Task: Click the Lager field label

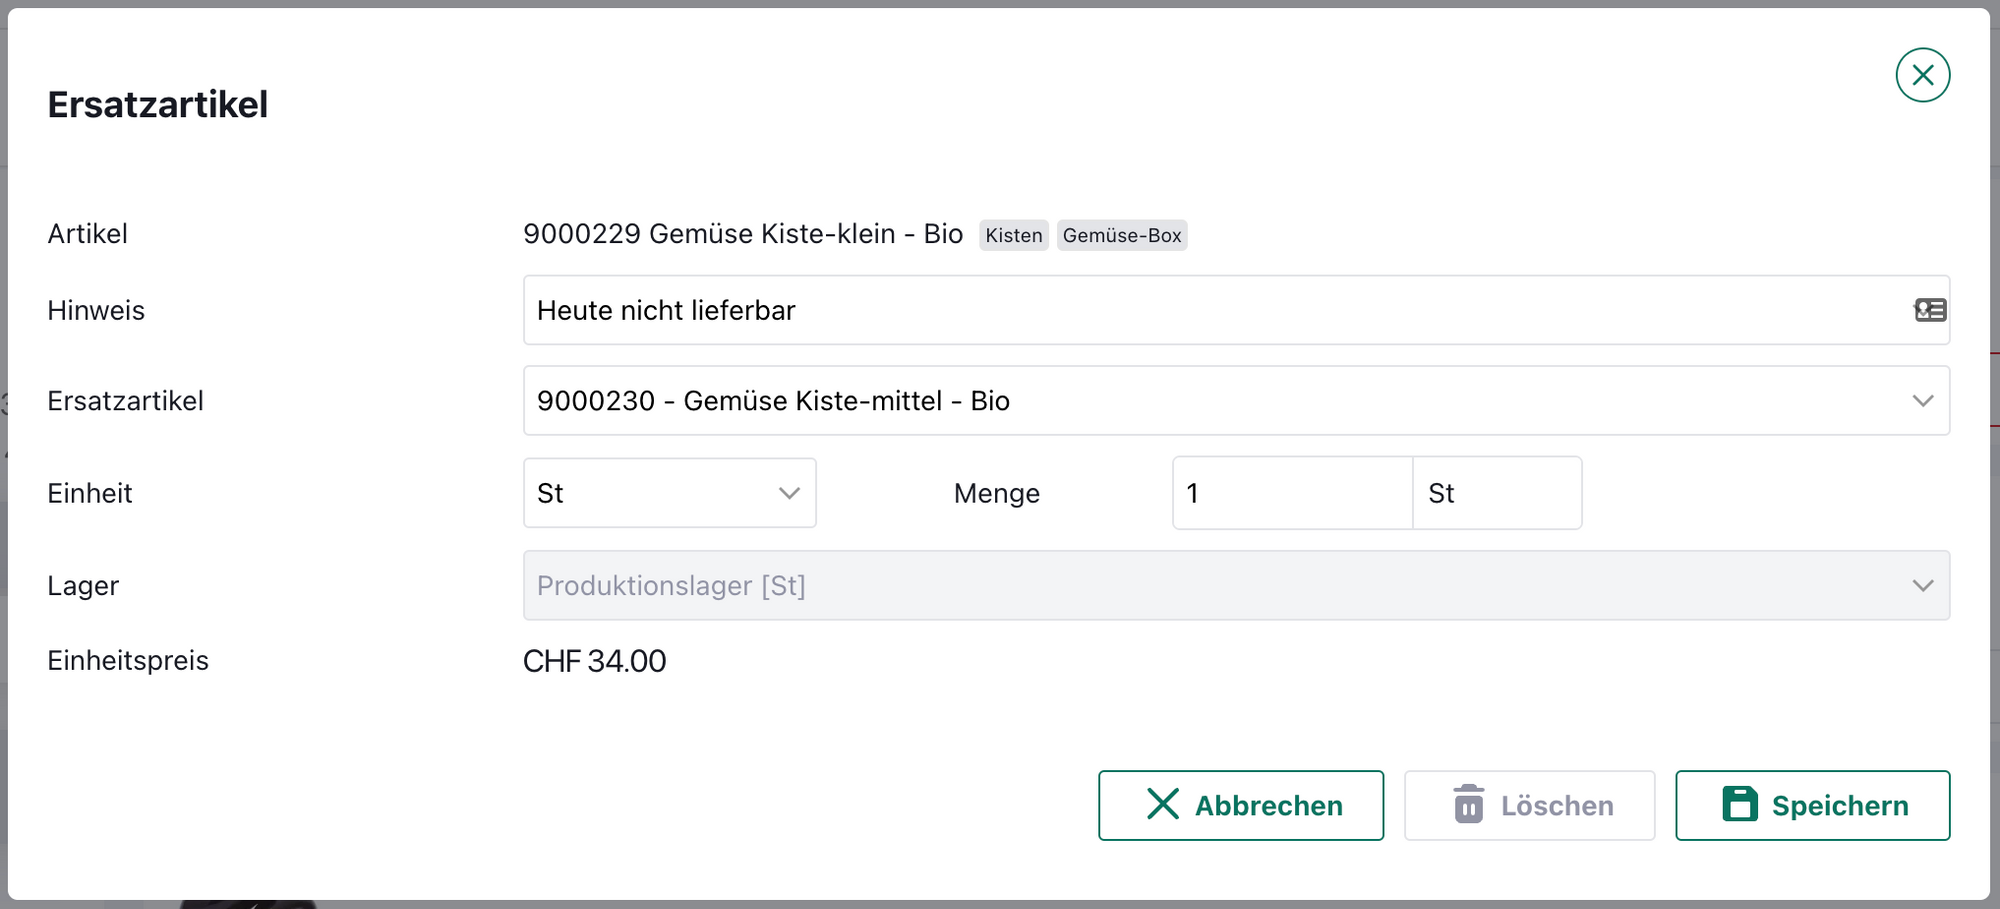Action: point(83,586)
